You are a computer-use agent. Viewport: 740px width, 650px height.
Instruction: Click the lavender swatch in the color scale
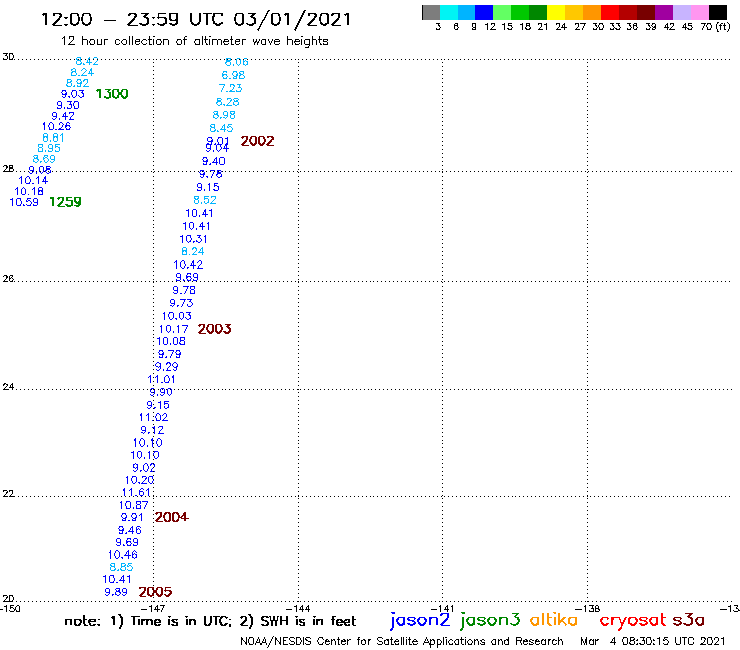pyautogui.click(x=681, y=12)
